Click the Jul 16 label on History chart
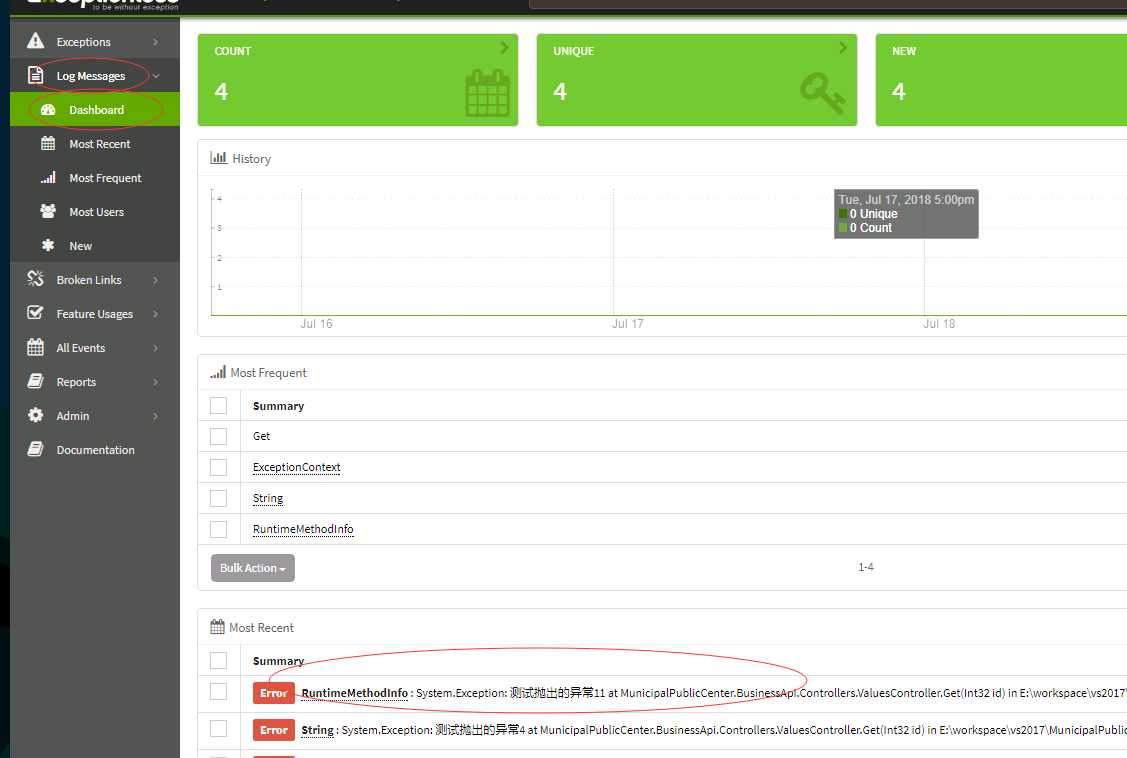 (x=316, y=323)
